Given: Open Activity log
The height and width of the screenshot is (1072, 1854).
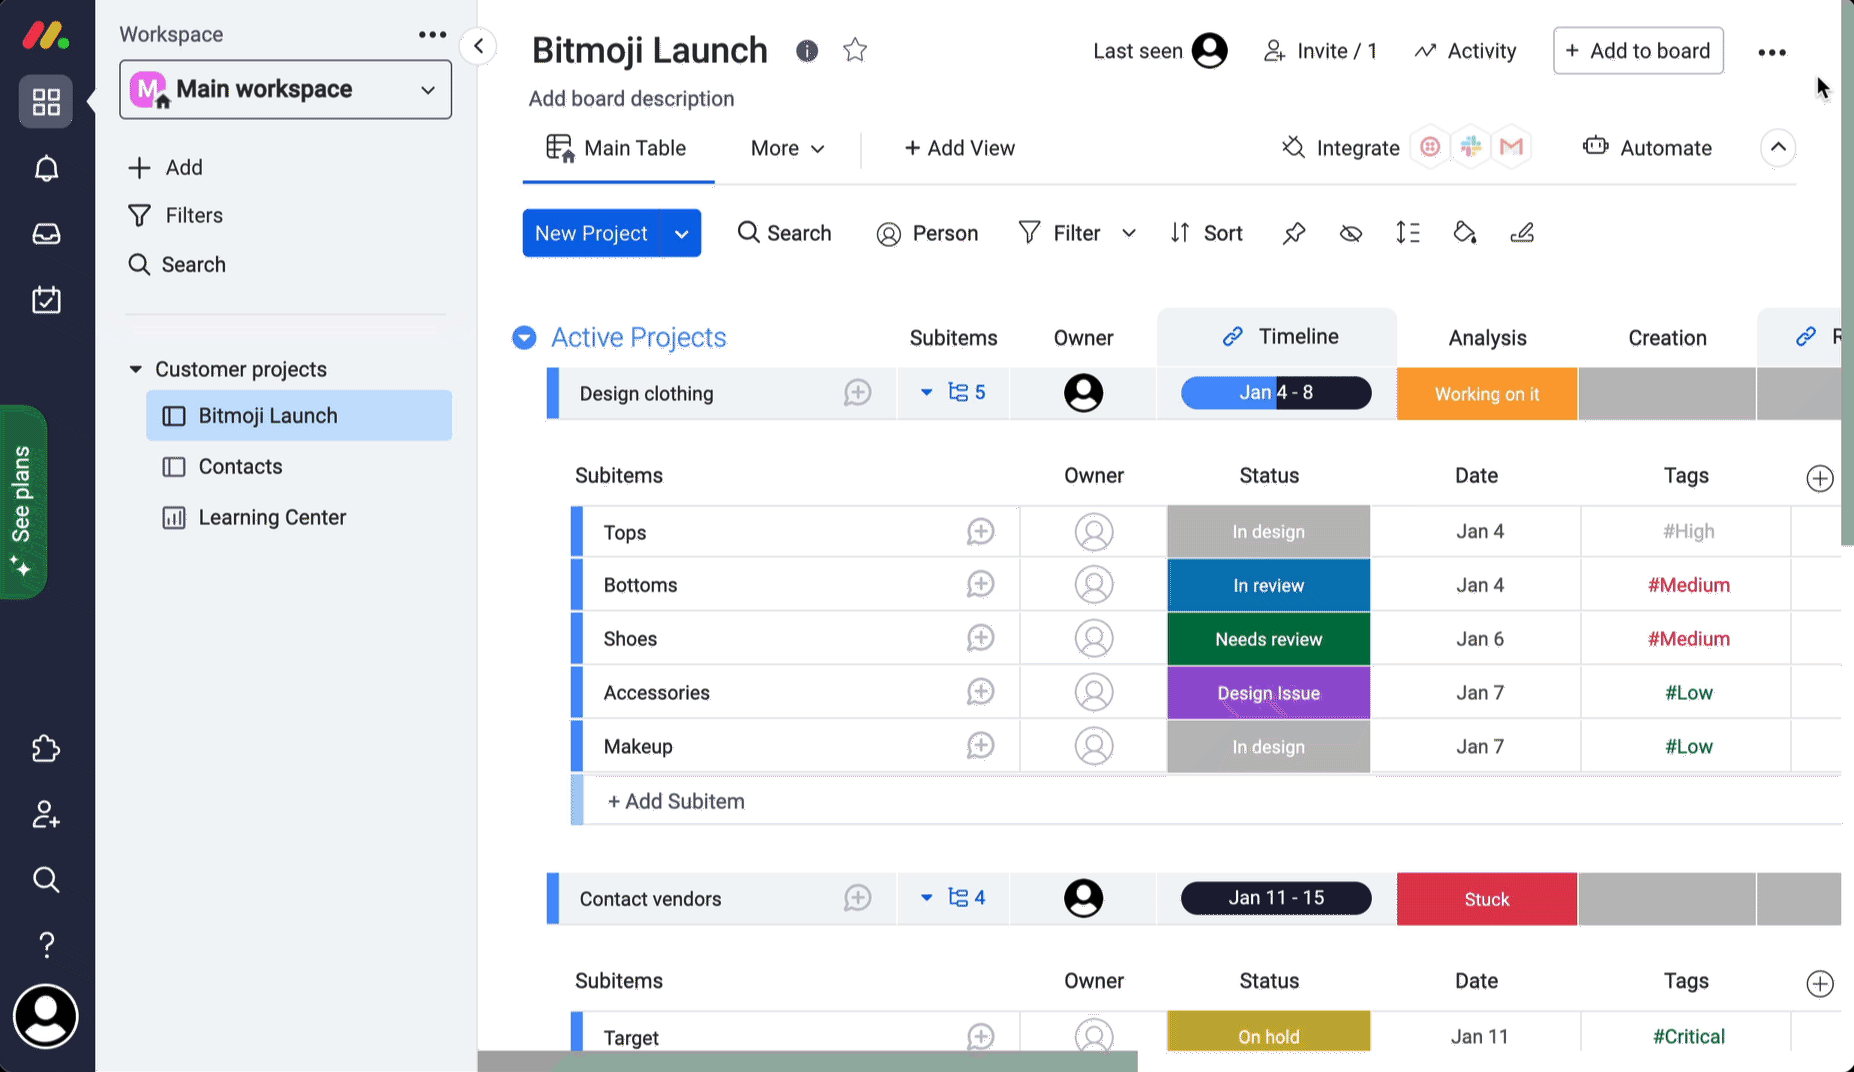Looking at the screenshot, I should point(1465,51).
